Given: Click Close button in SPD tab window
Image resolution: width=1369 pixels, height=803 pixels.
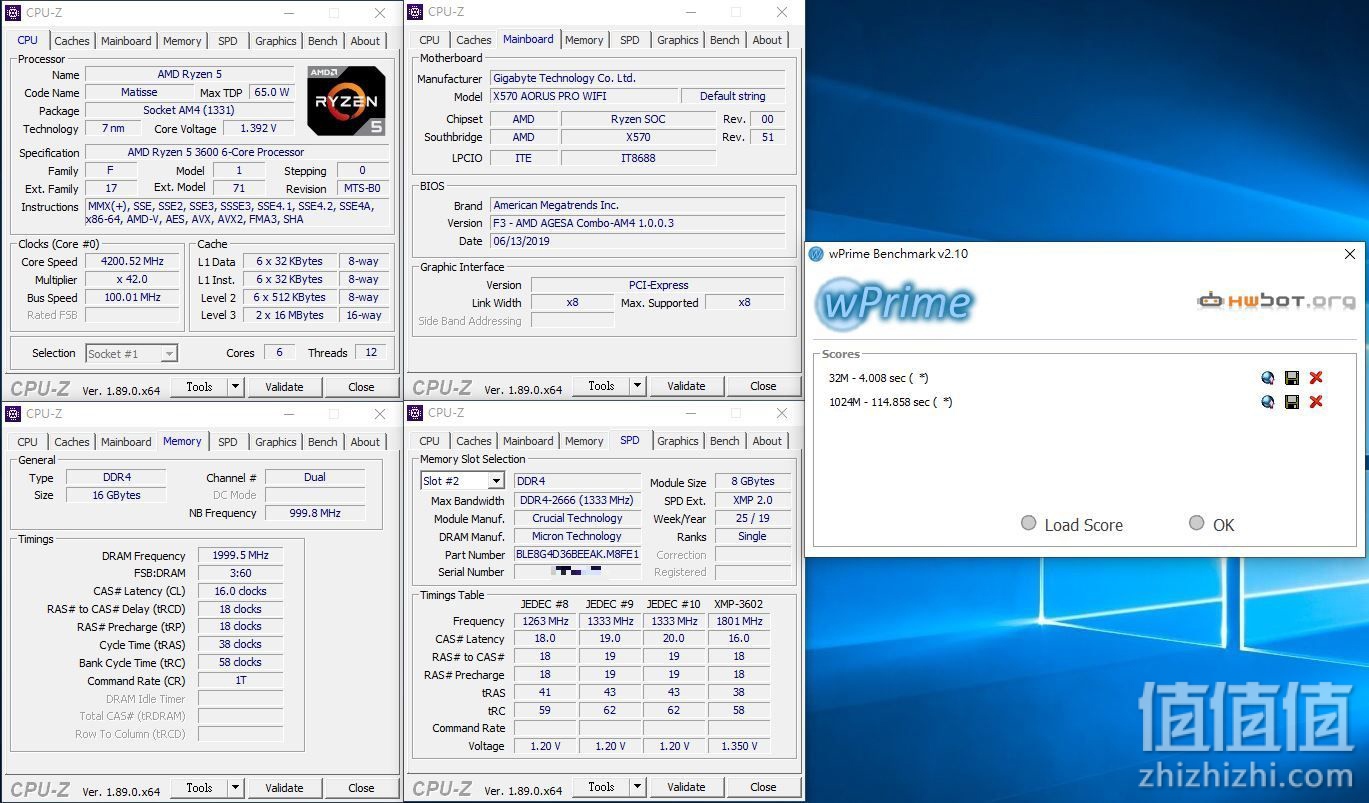Looking at the screenshot, I should (763, 787).
